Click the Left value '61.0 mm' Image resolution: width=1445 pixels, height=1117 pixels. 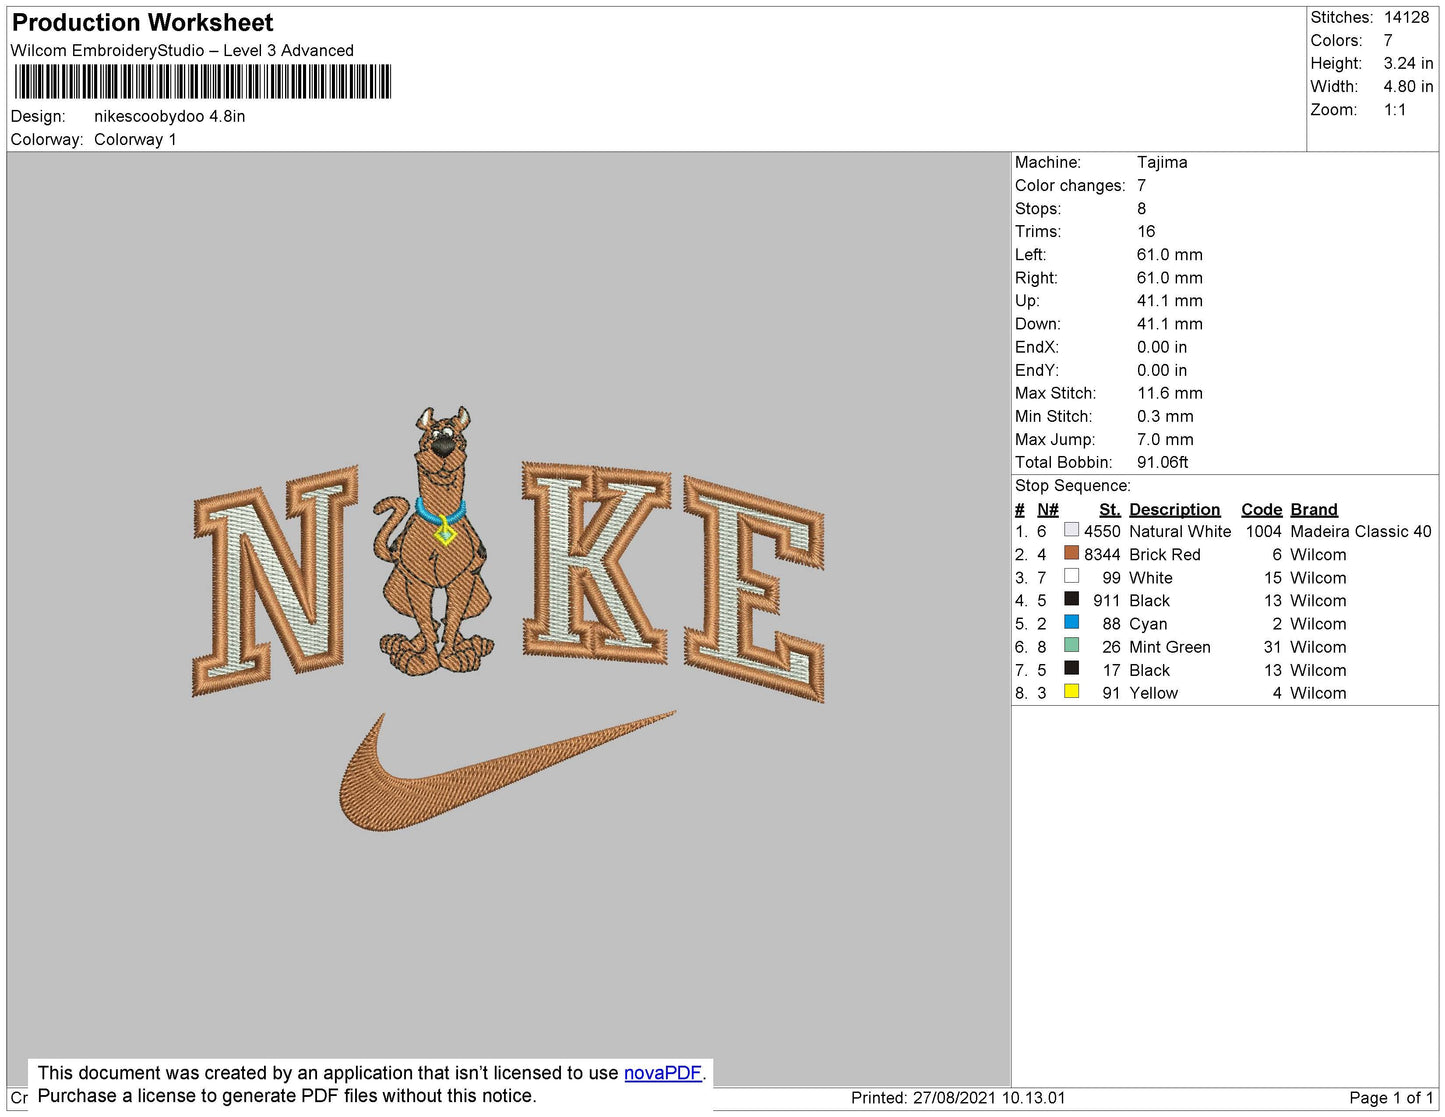[x=1170, y=254]
